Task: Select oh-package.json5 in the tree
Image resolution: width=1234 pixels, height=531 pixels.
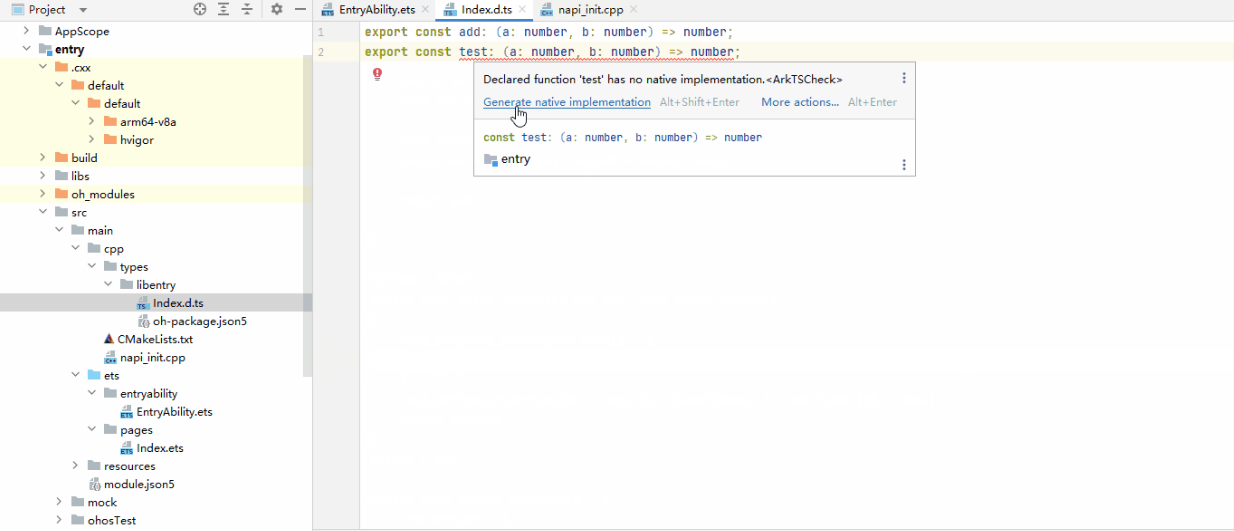Action: point(199,321)
